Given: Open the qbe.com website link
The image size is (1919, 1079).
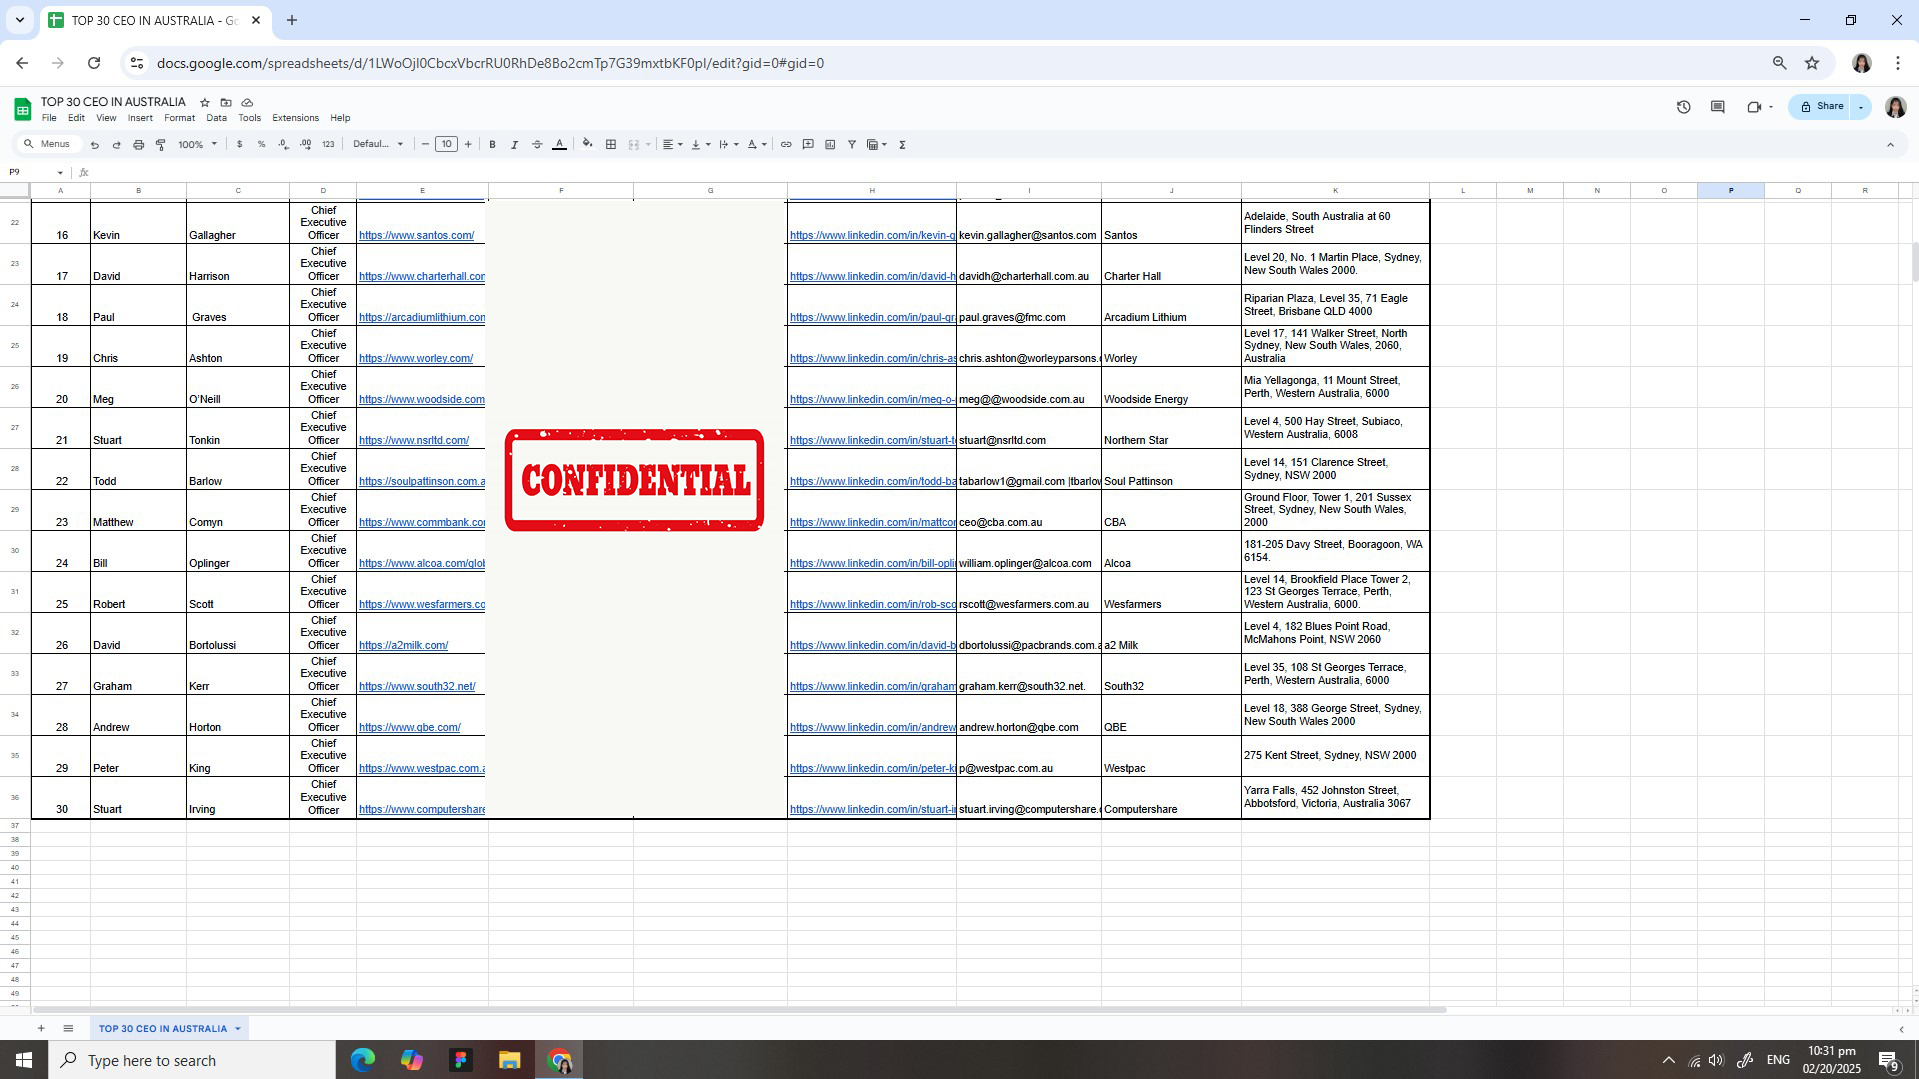Looking at the screenshot, I should tap(410, 728).
